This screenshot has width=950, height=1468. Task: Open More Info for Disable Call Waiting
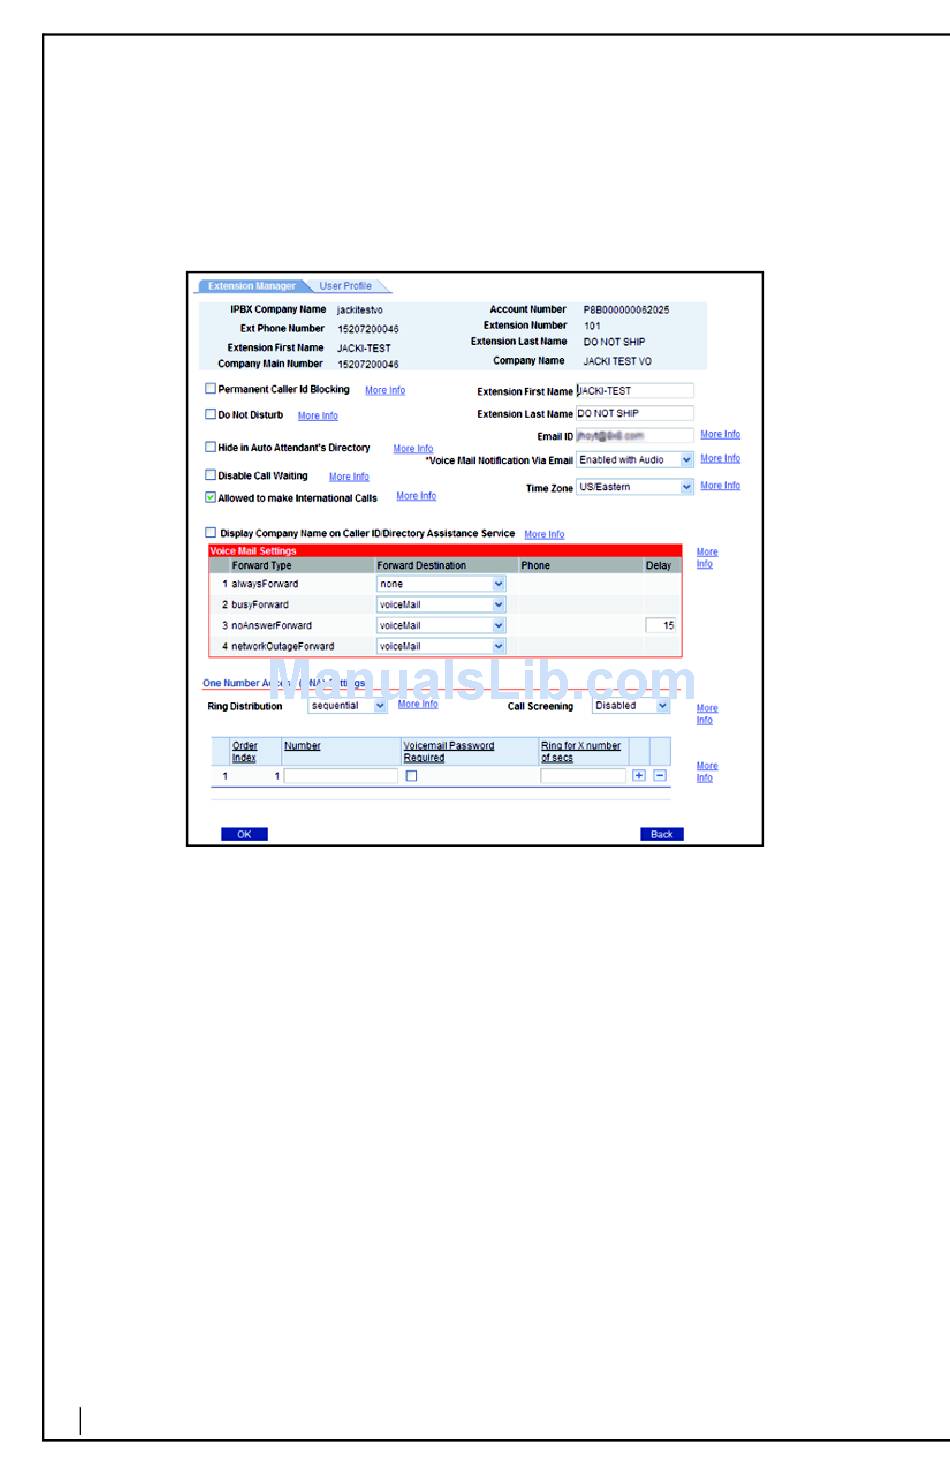click(x=349, y=477)
